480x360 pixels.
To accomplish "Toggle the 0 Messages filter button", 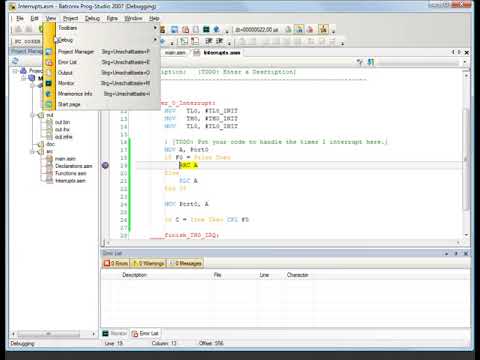I will [x=185, y=263].
